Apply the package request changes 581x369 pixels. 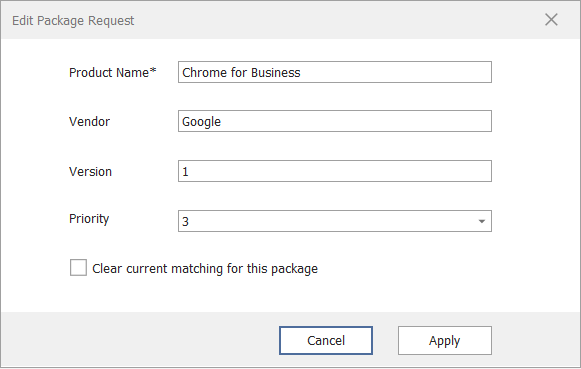[445, 340]
